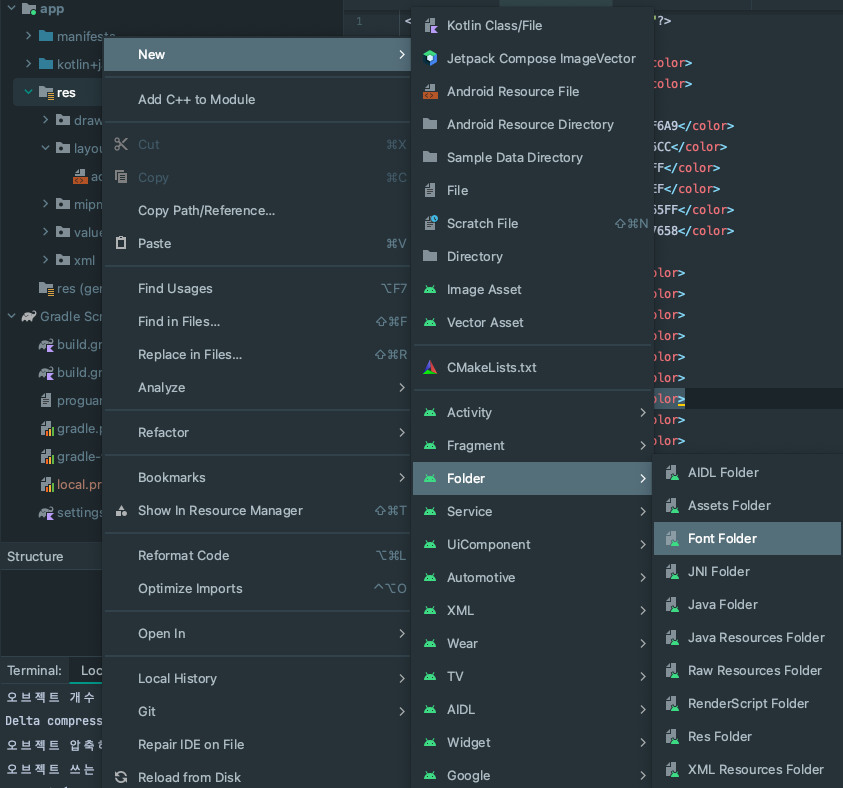The image size is (843, 788).
Task: Open the Local History submenu arrow
Action: 402,678
